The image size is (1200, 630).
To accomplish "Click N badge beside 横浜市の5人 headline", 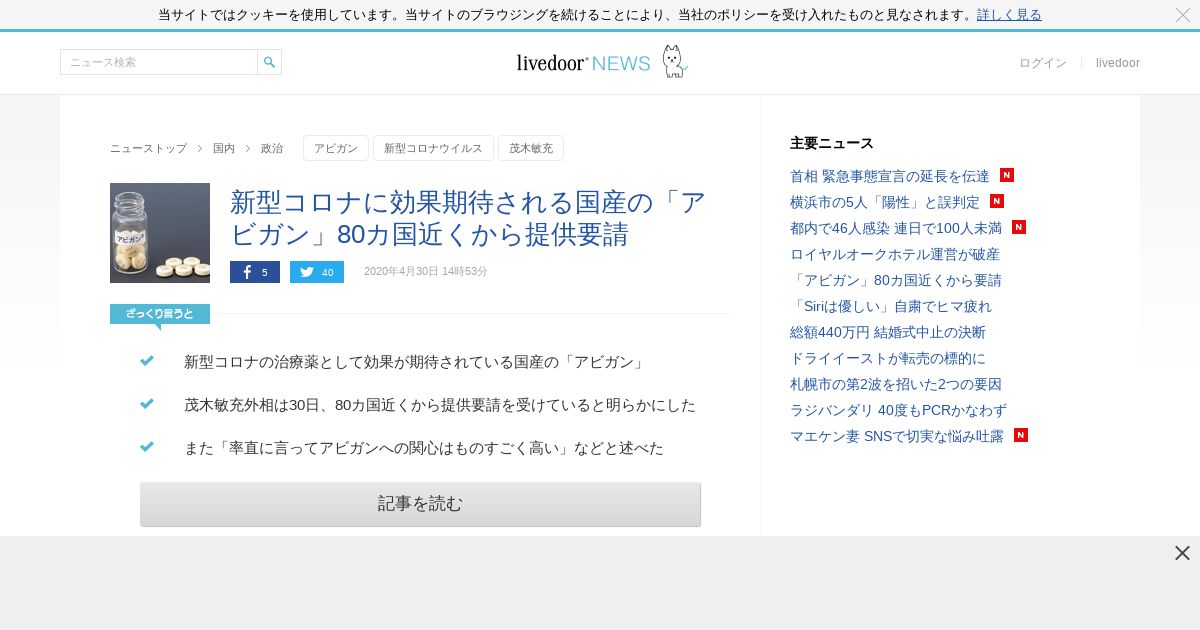I will tap(997, 201).
